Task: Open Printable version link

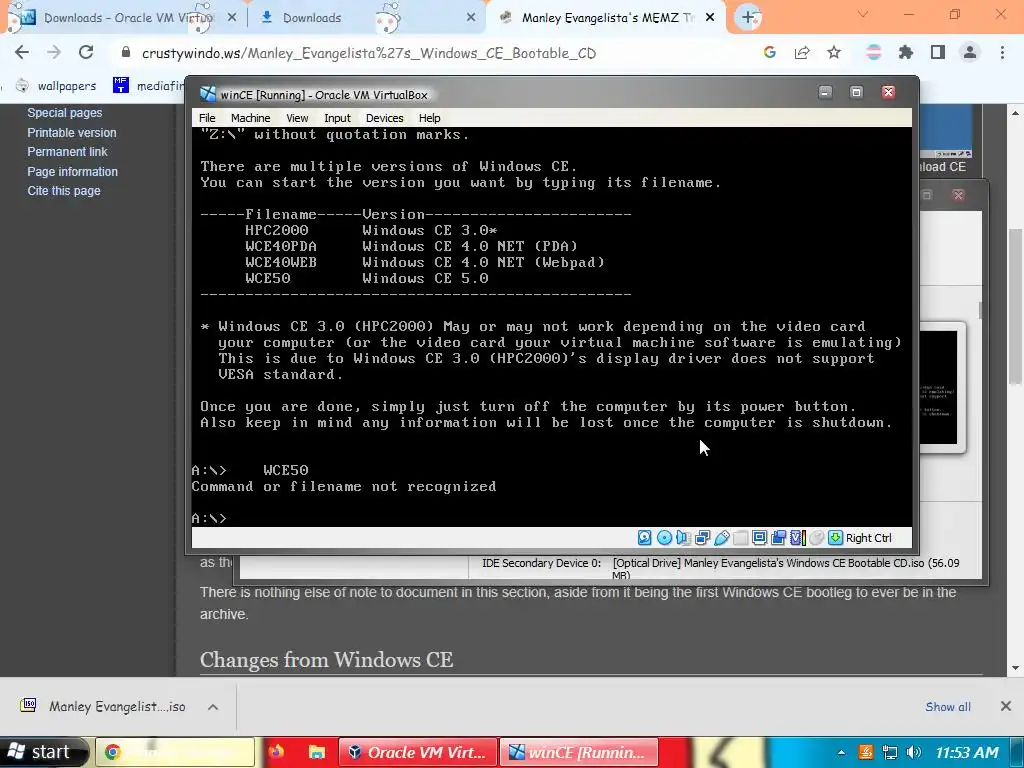Action: point(72,132)
